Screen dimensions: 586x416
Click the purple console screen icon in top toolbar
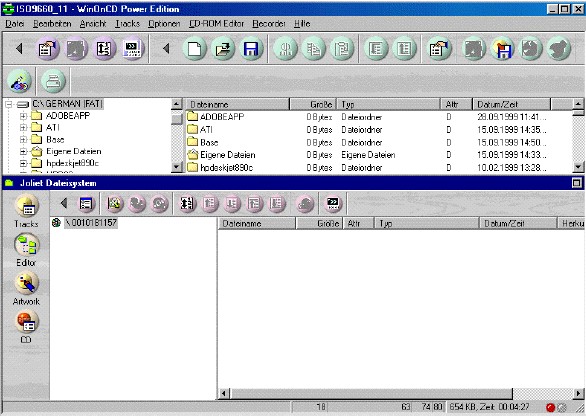pyautogui.click(x=132, y=49)
